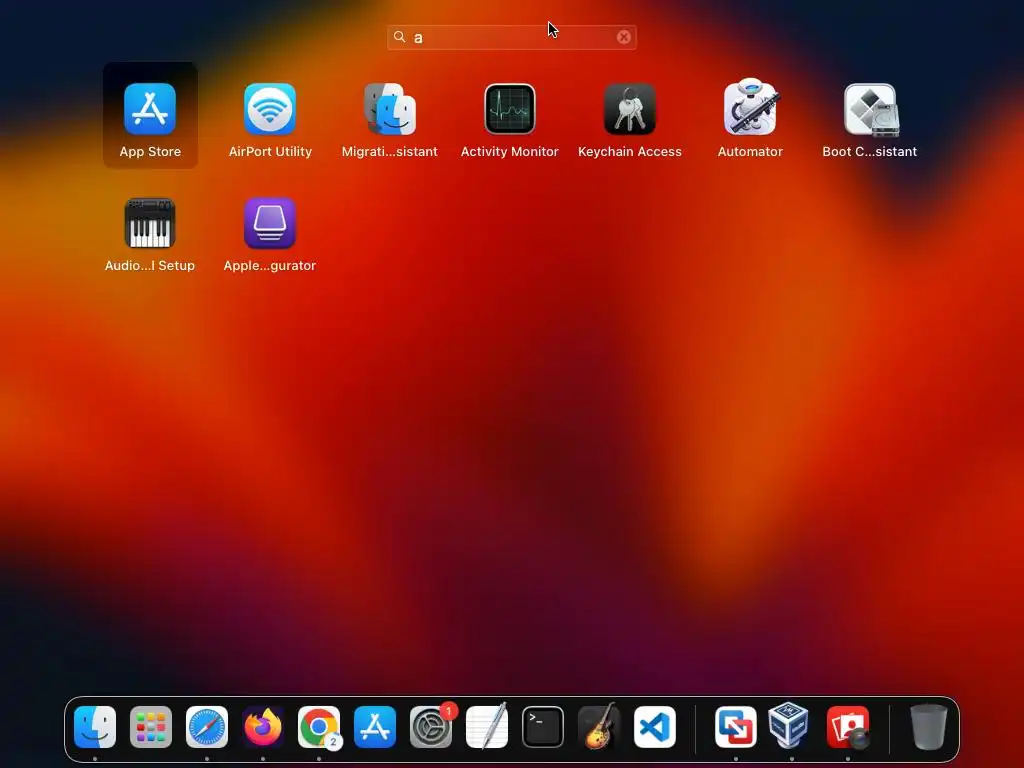
Task: Open Keychain Access
Action: click(630, 109)
